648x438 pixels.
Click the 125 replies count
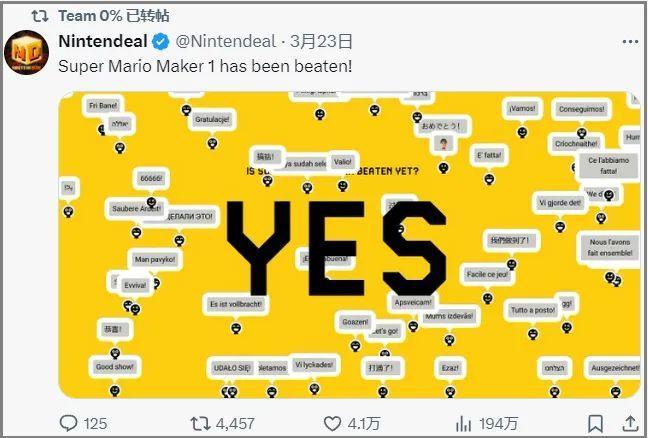[x=95, y=424]
